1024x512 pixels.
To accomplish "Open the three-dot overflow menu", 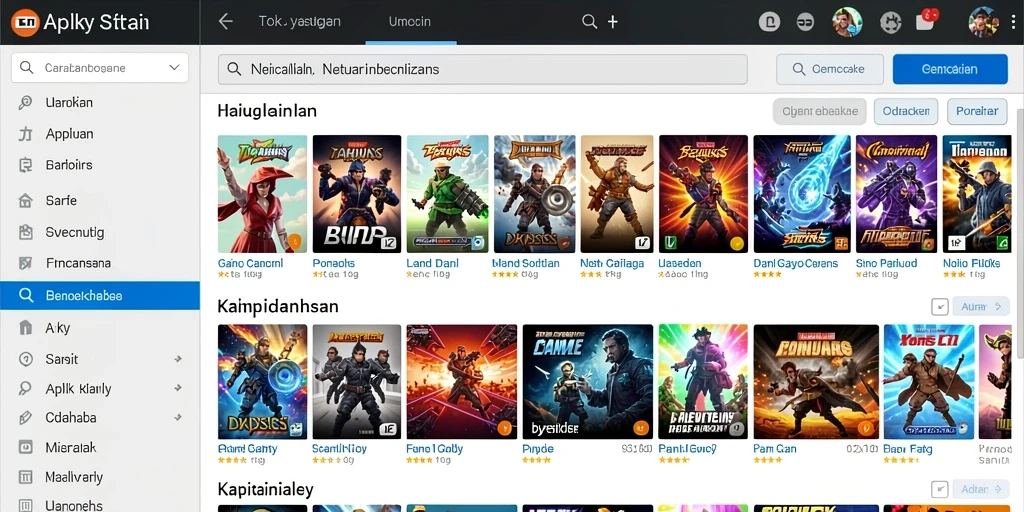I will [x=1012, y=22].
